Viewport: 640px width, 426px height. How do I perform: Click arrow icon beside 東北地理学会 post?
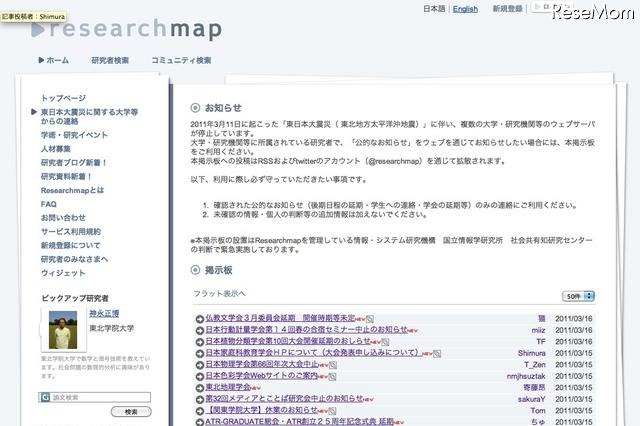200,388
